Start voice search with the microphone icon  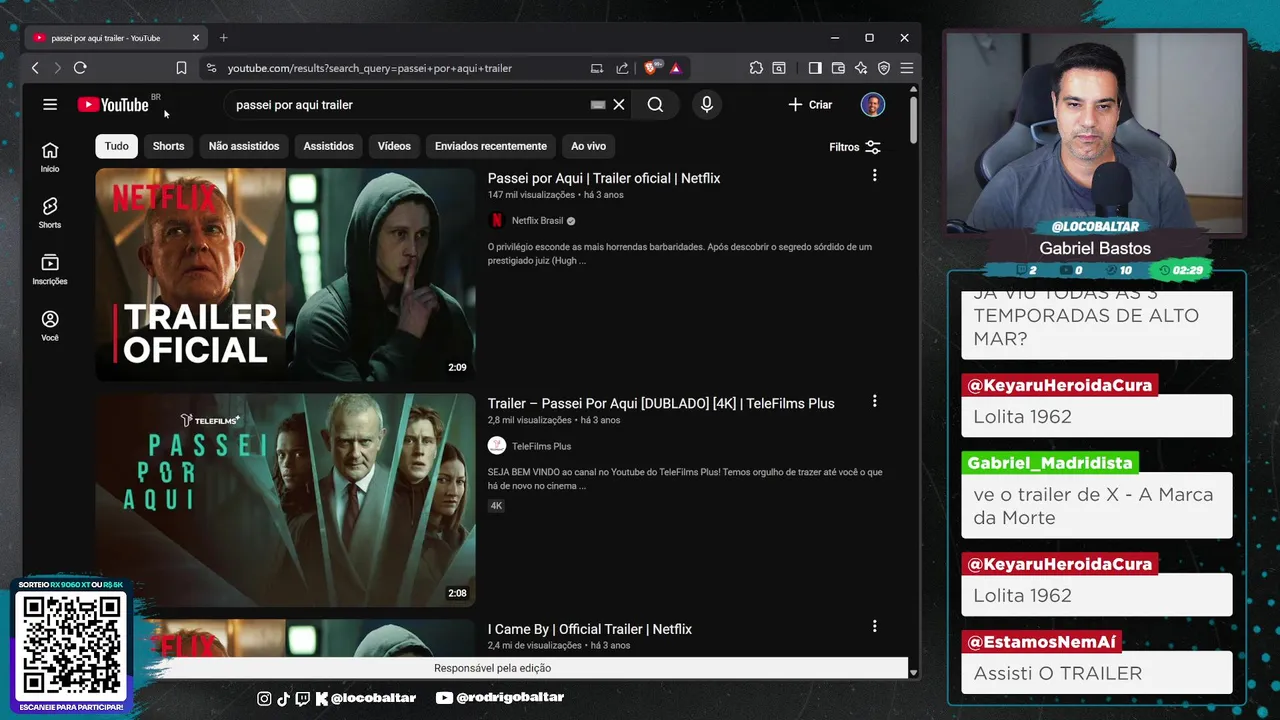click(707, 104)
